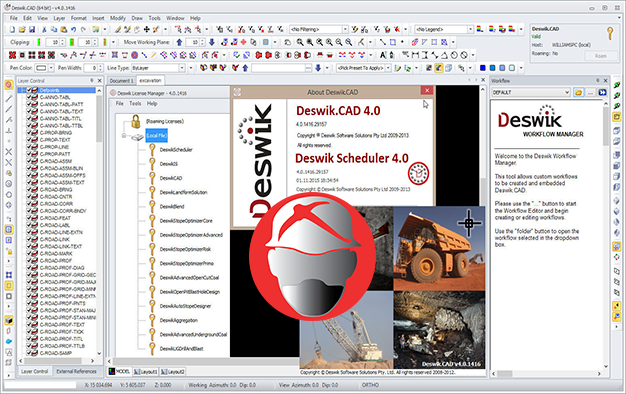
Task: Click the gold key license icon top right
Action: [x=610, y=34]
